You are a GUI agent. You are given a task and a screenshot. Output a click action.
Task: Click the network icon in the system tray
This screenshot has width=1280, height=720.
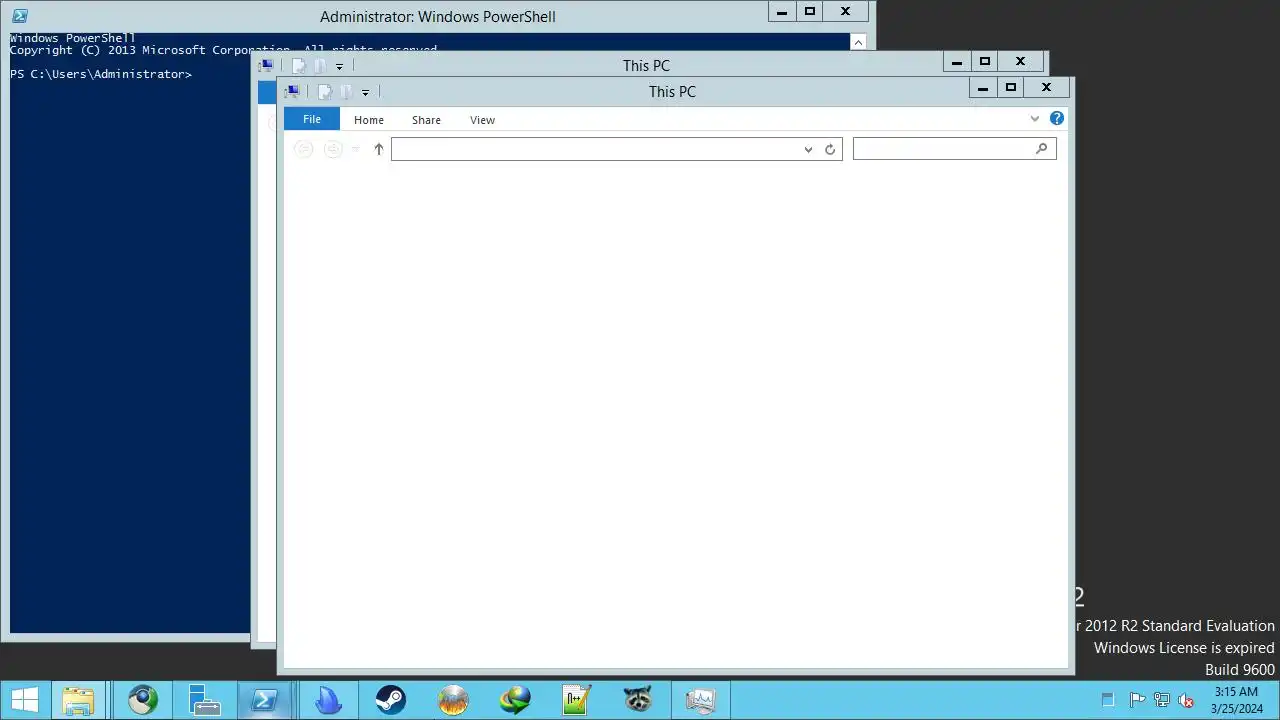[x=1162, y=700]
